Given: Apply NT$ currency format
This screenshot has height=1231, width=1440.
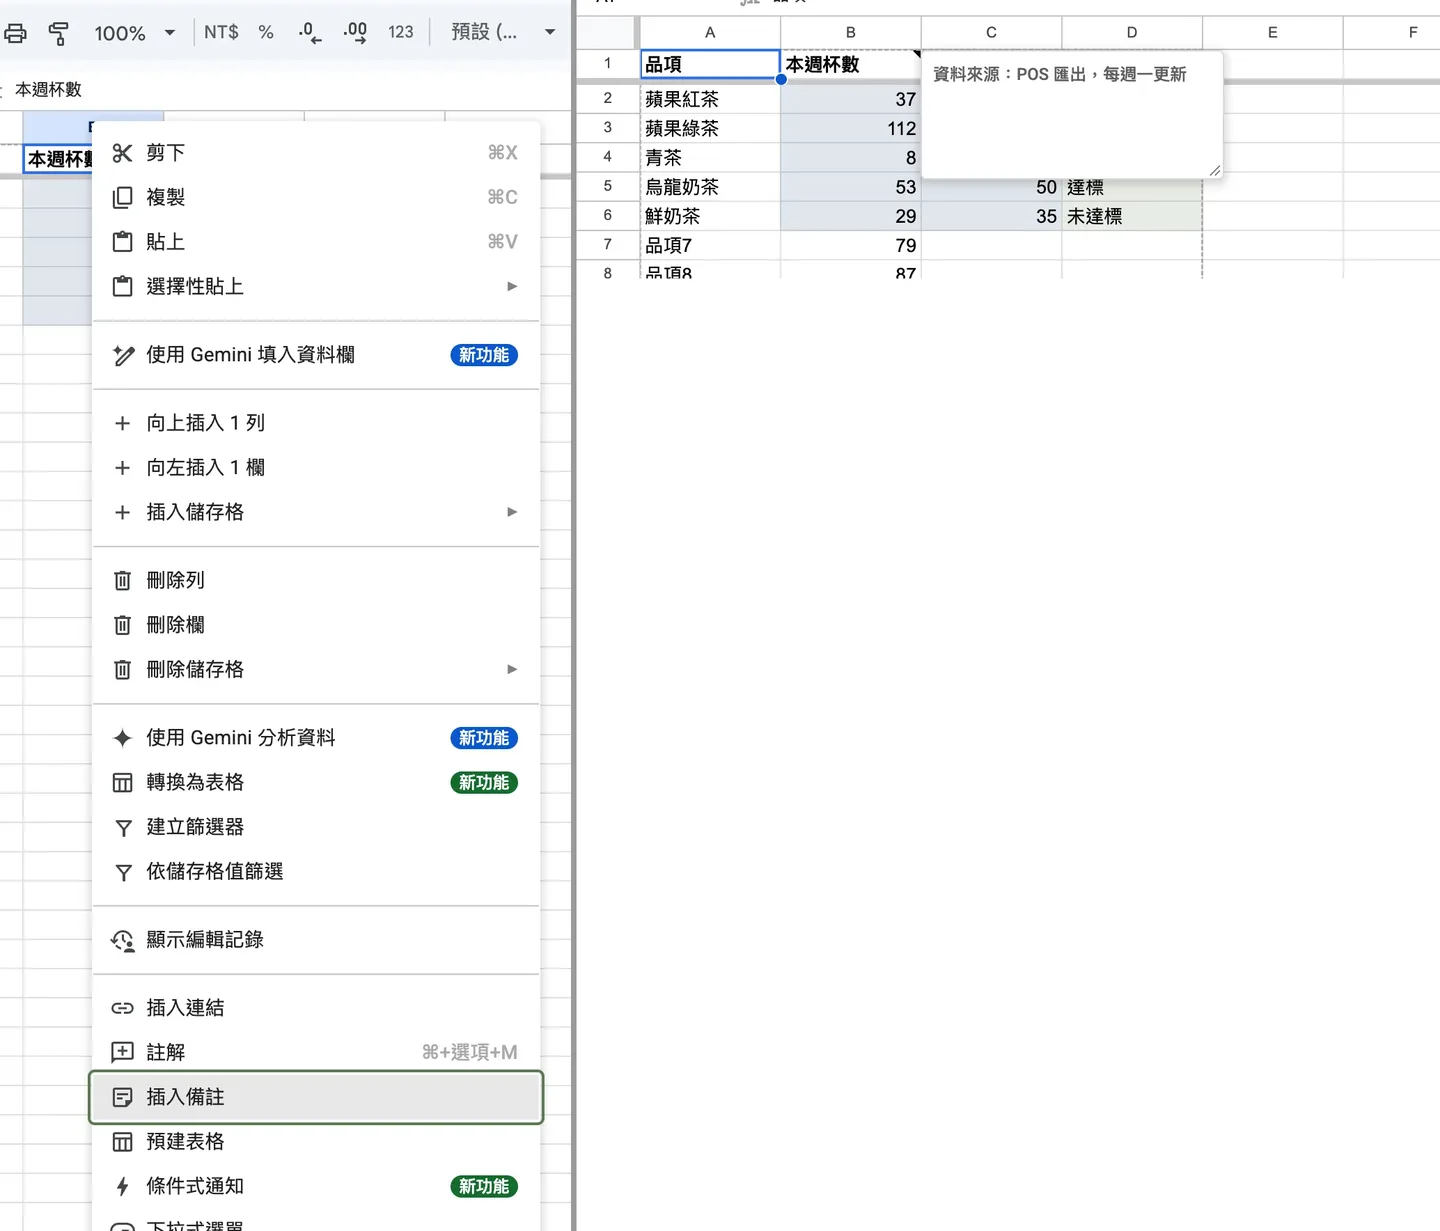Looking at the screenshot, I should point(221,32).
